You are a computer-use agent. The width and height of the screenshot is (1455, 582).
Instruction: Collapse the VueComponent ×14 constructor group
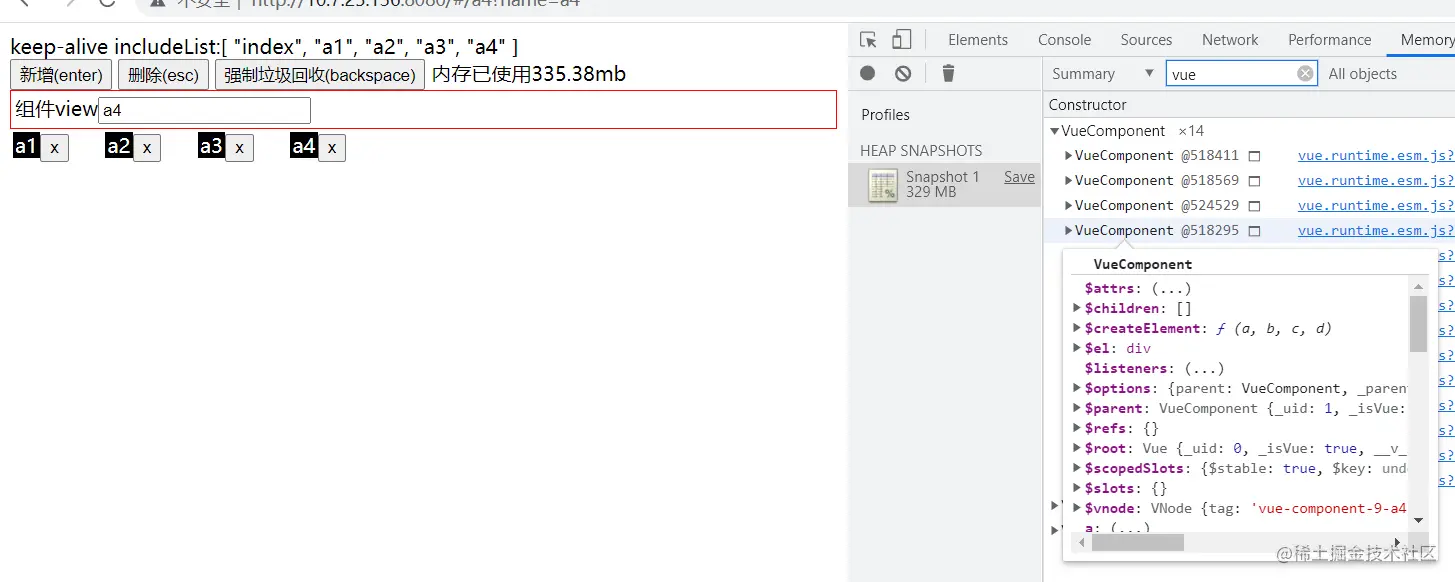[1055, 131]
